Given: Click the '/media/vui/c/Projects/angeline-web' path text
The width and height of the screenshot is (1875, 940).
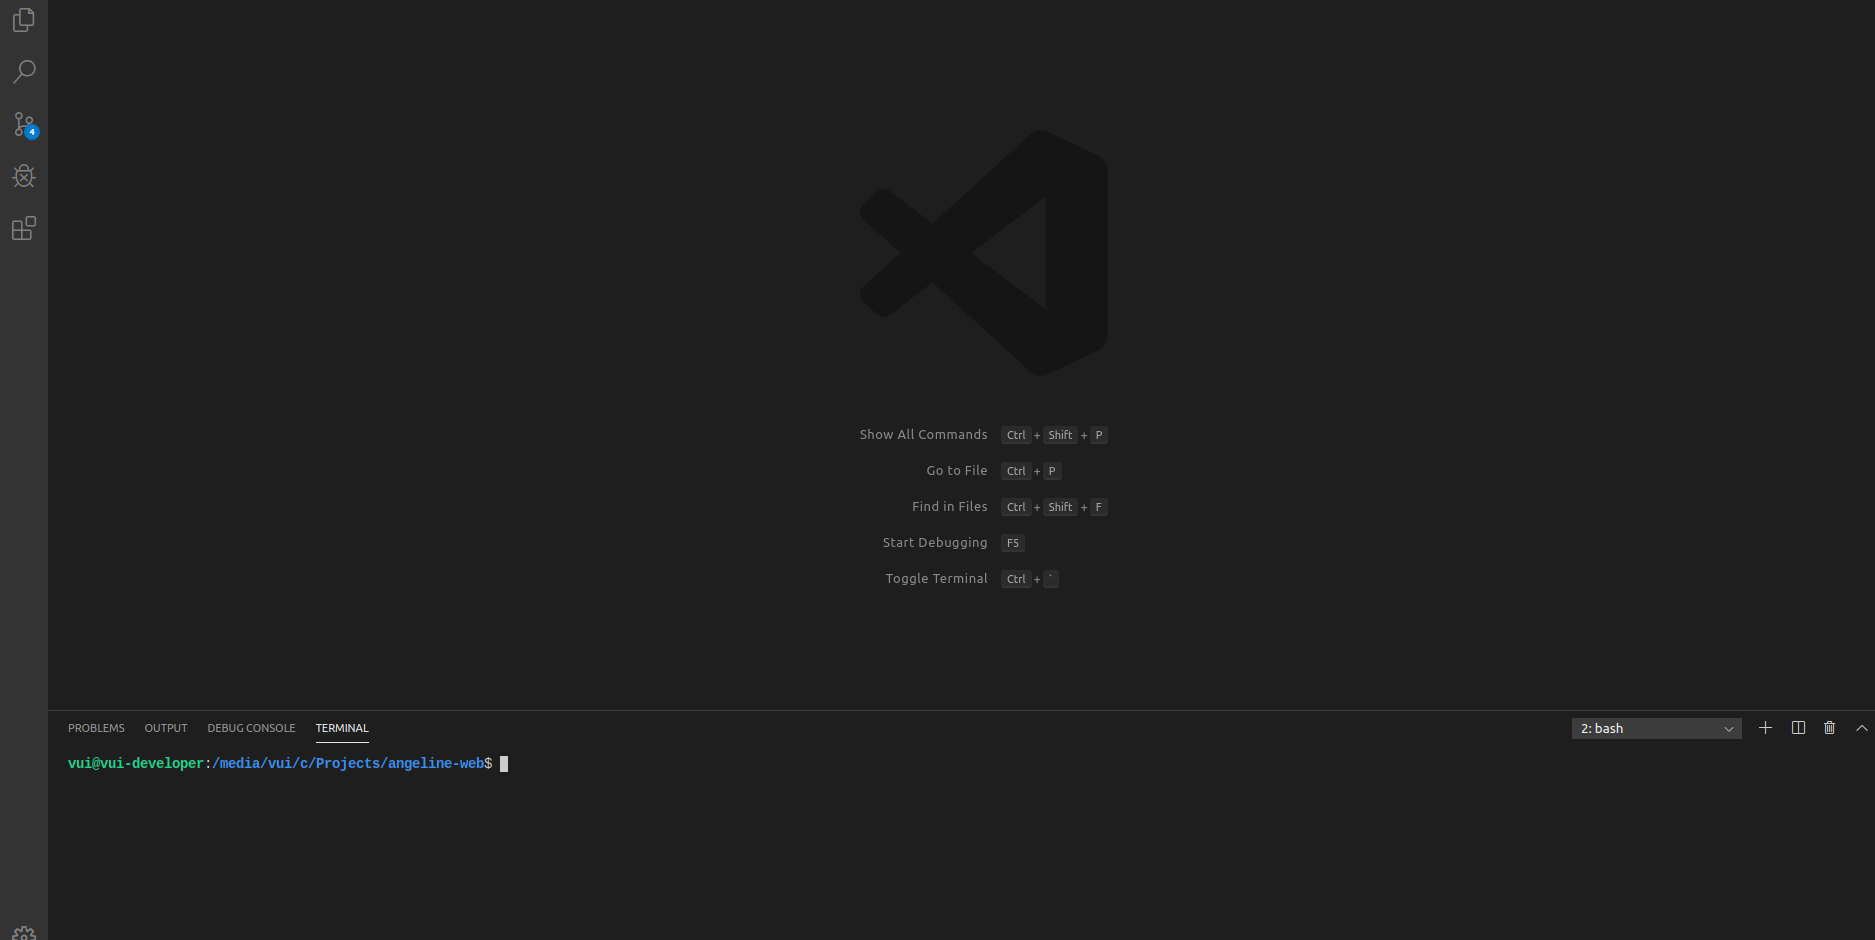Looking at the screenshot, I should point(348,764).
